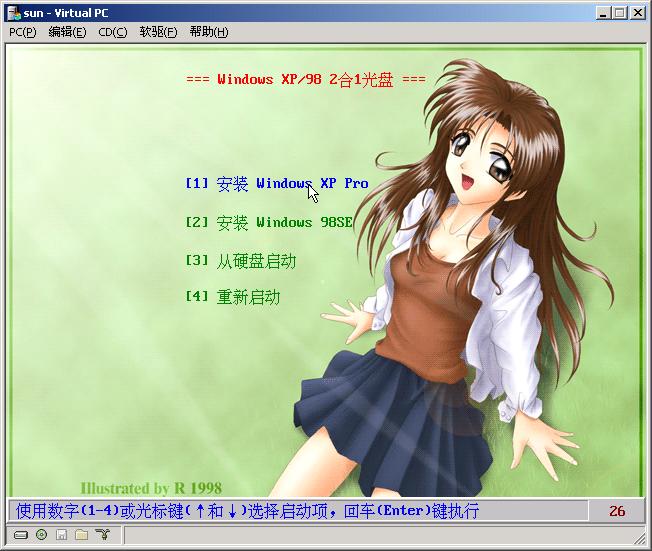652x551 pixels.
Task: Open the 帮助(H) help menu
Action: coord(209,32)
